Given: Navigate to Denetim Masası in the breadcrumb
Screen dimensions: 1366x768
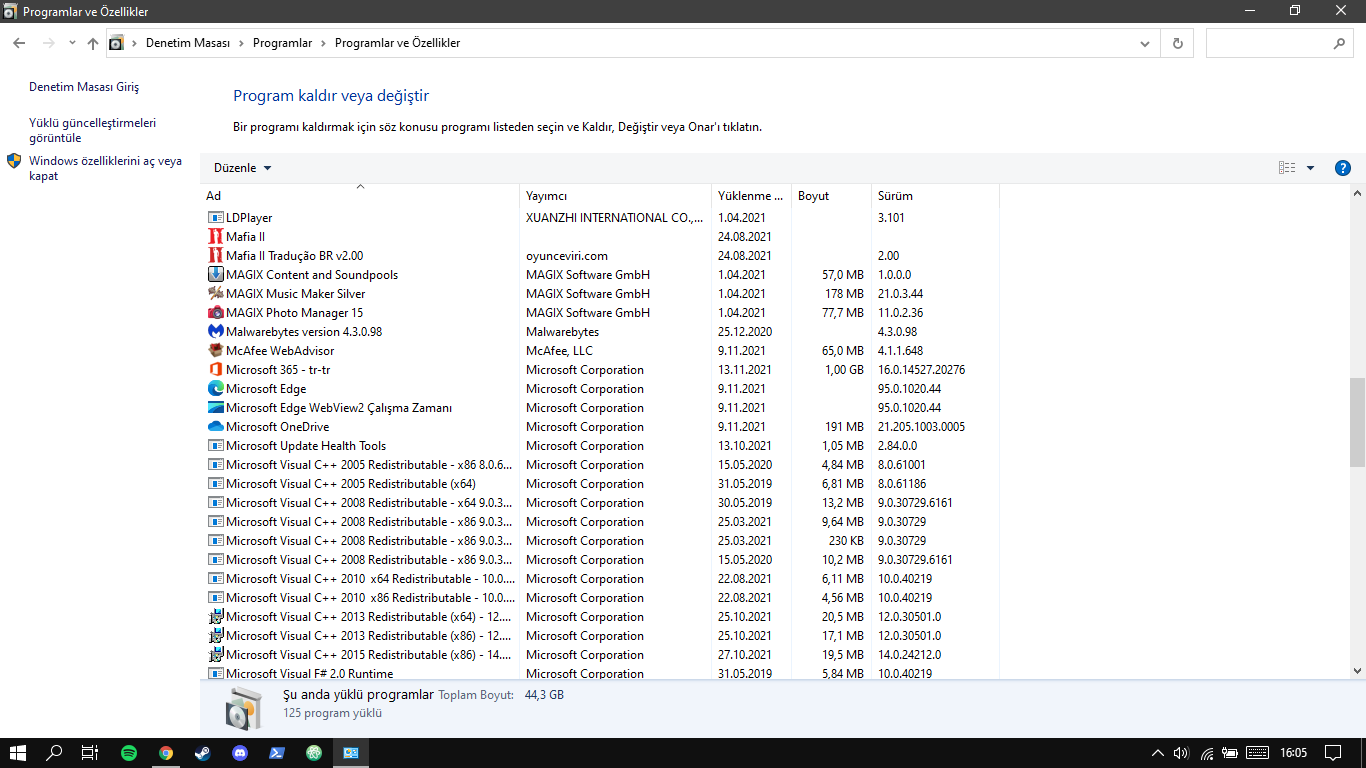Looking at the screenshot, I should click(188, 43).
